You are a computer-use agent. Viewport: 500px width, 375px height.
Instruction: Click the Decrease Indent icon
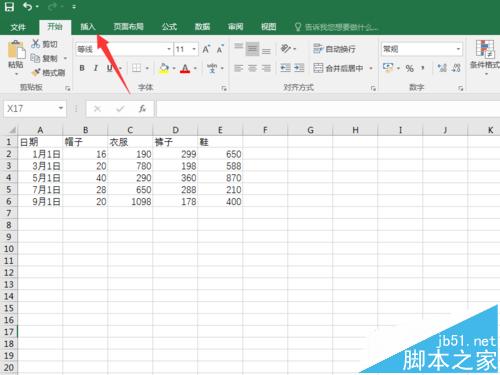[x=285, y=68]
